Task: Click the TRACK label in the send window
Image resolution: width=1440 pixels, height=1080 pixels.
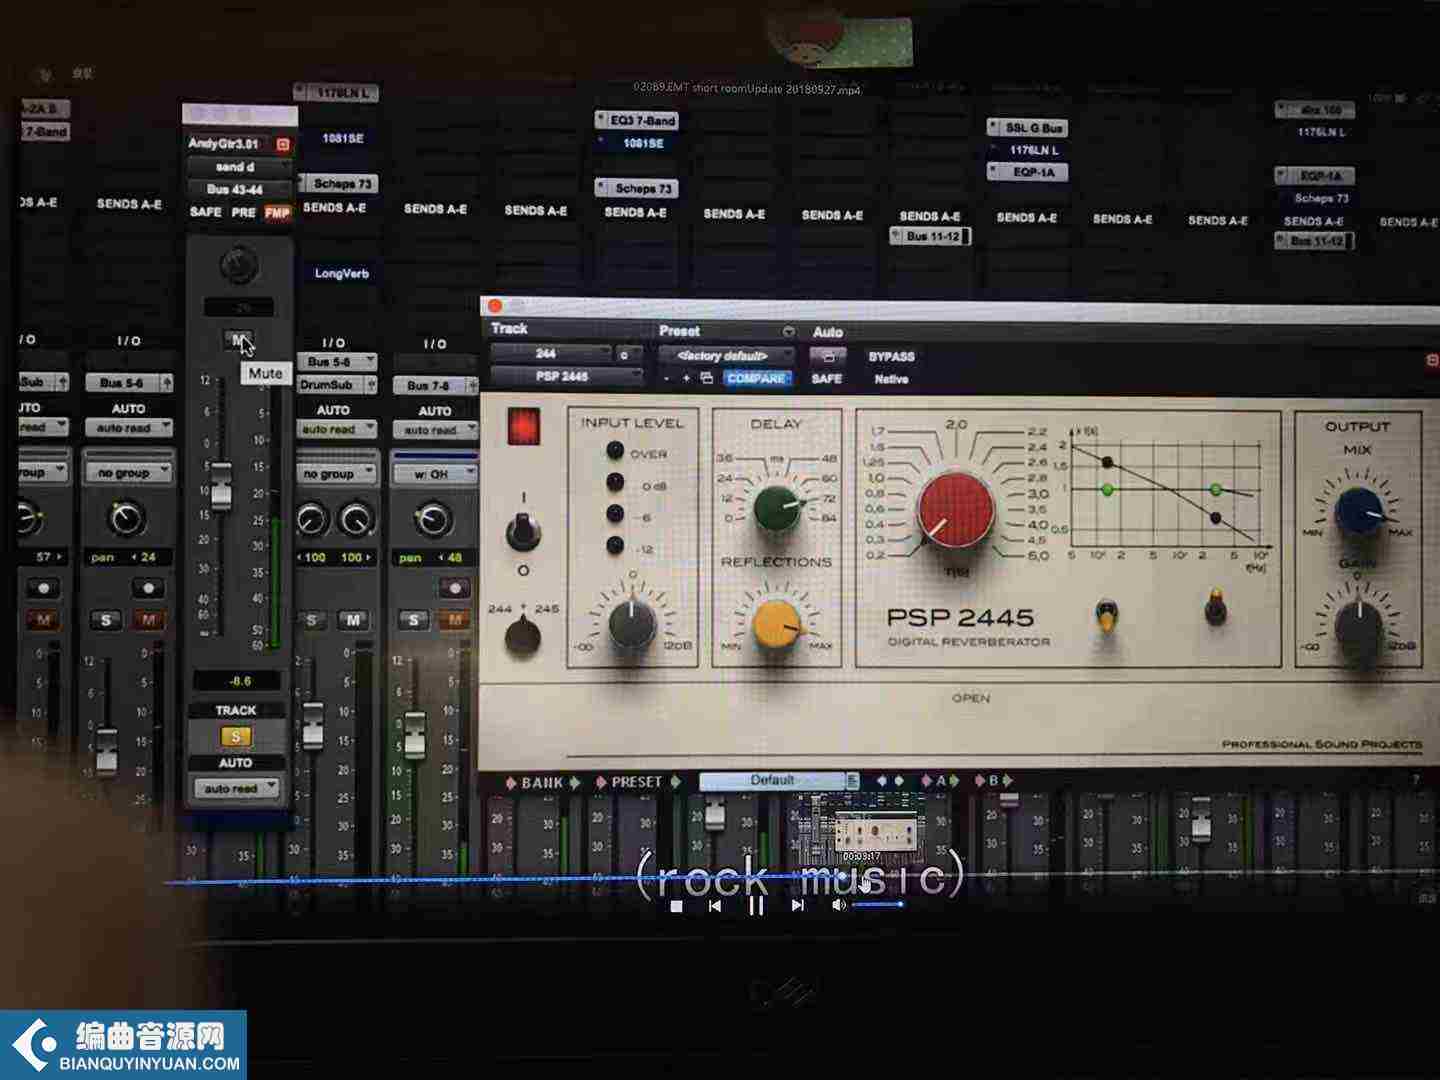Action: click(x=236, y=710)
